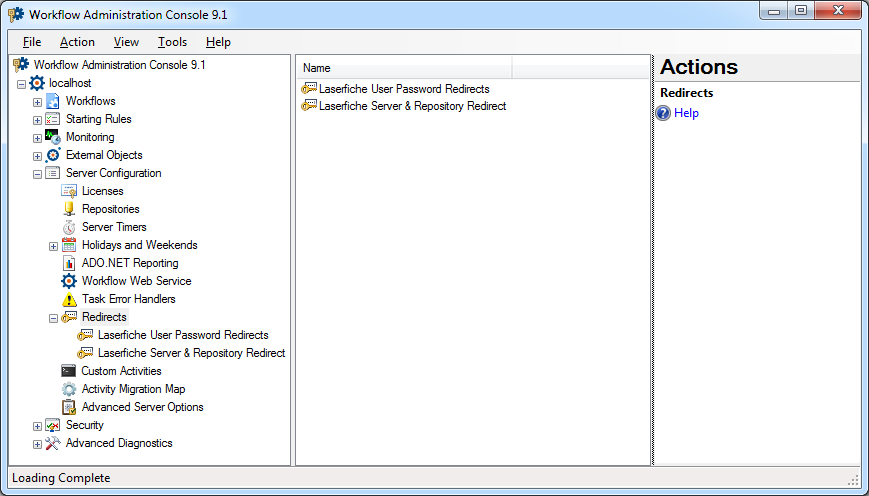
Task: Minimize the console window
Action: pos(774,11)
